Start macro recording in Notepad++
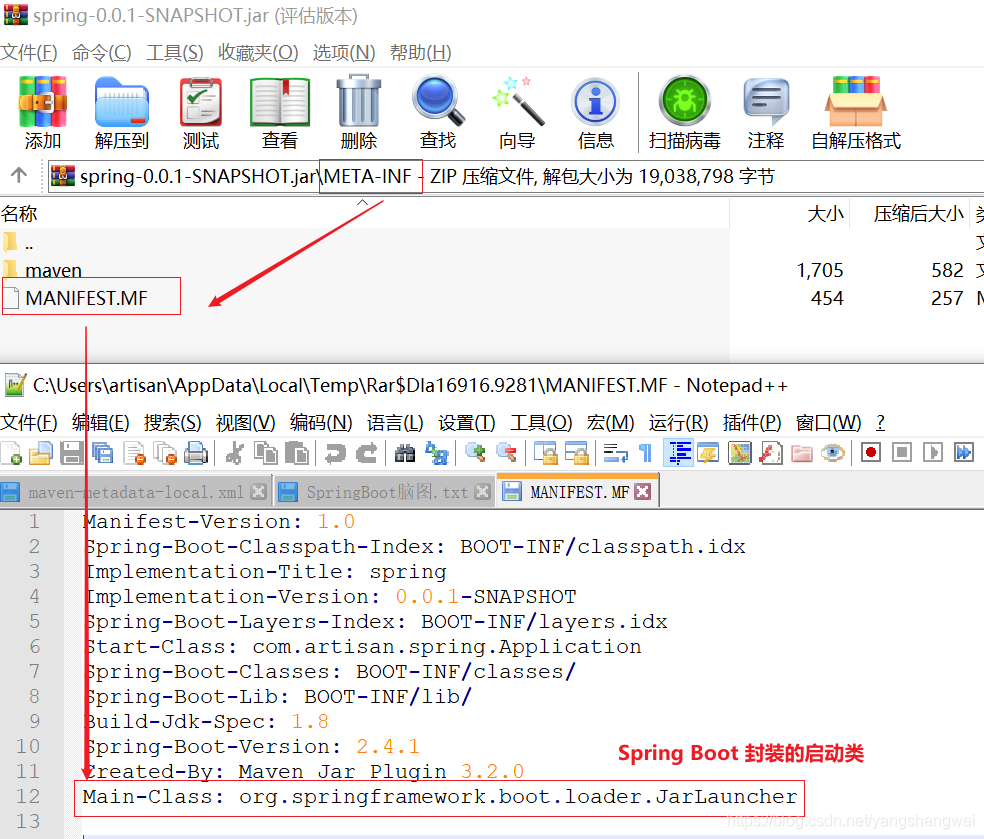 pos(870,453)
